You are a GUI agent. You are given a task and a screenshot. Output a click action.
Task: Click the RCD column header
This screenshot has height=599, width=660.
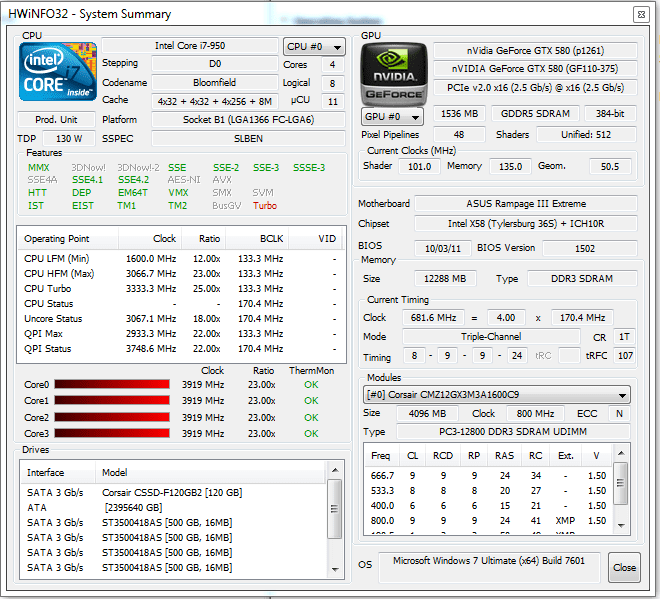click(x=443, y=456)
